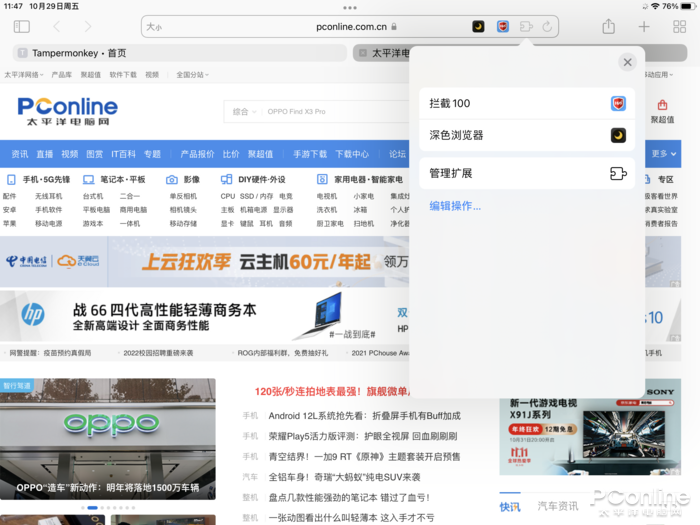The height and width of the screenshot is (525, 700).
Task: Show the tab overview grid
Action: click(x=679, y=27)
